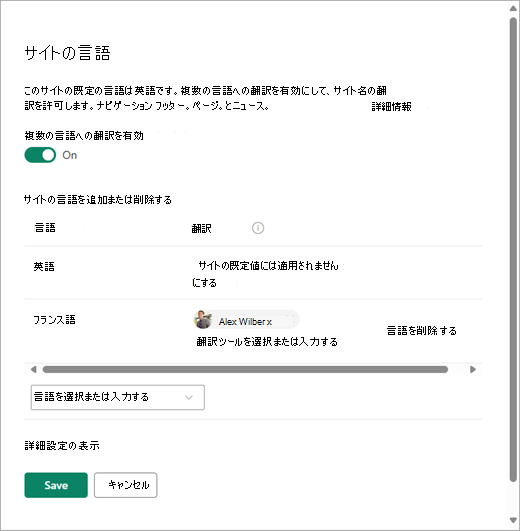The height and width of the screenshot is (531, 520).
Task: Click the 翻訳ツールを選択または入力する translator input
Action: click(x=267, y=341)
